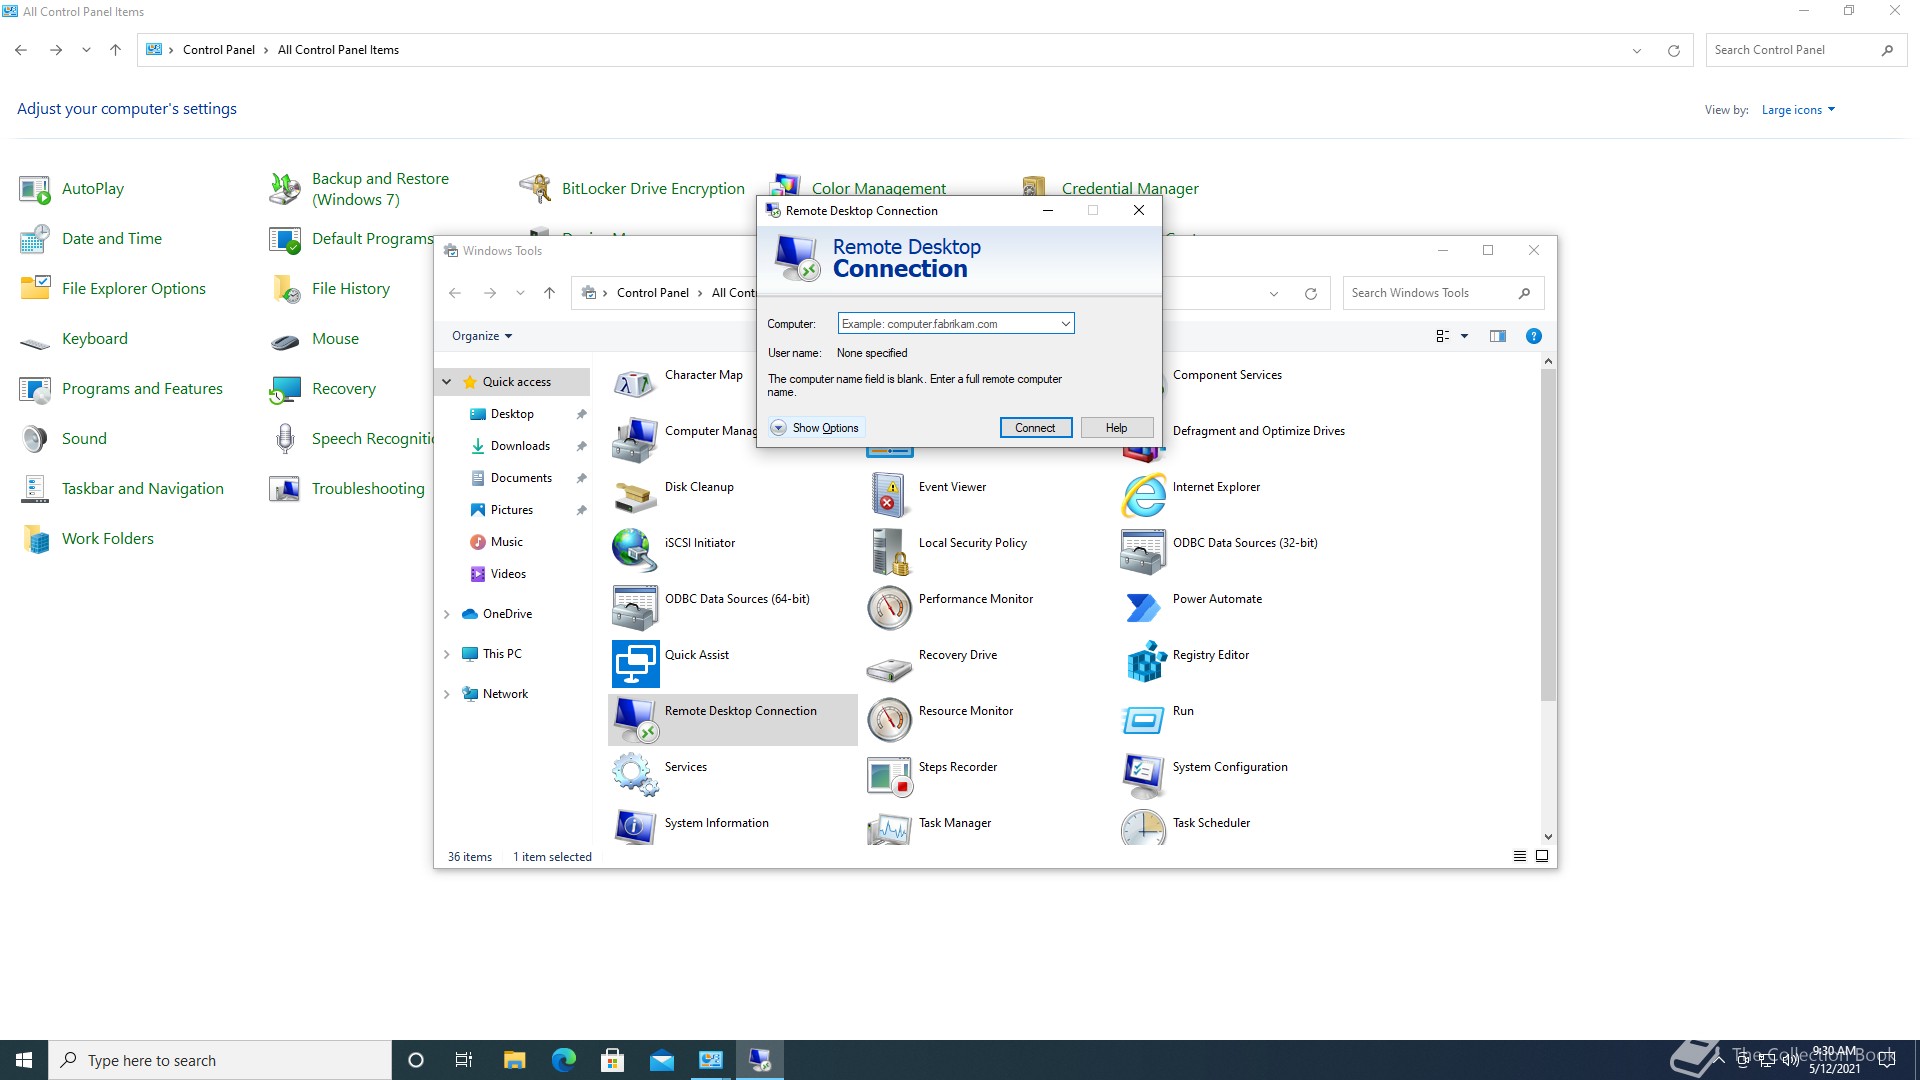Click Control Panel breadcrumb in main address bar
Screen dimensions: 1920x1080
pos(219,50)
